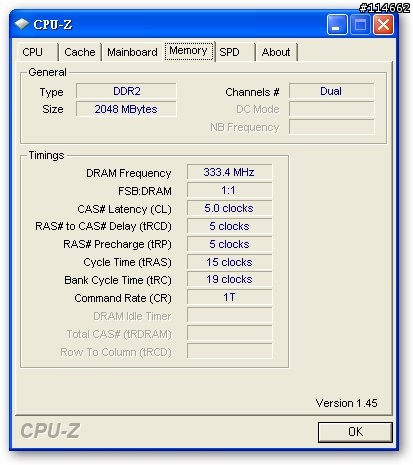Click the CAS# Latency (CL) label
The image size is (413, 465).
(x=124, y=209)
